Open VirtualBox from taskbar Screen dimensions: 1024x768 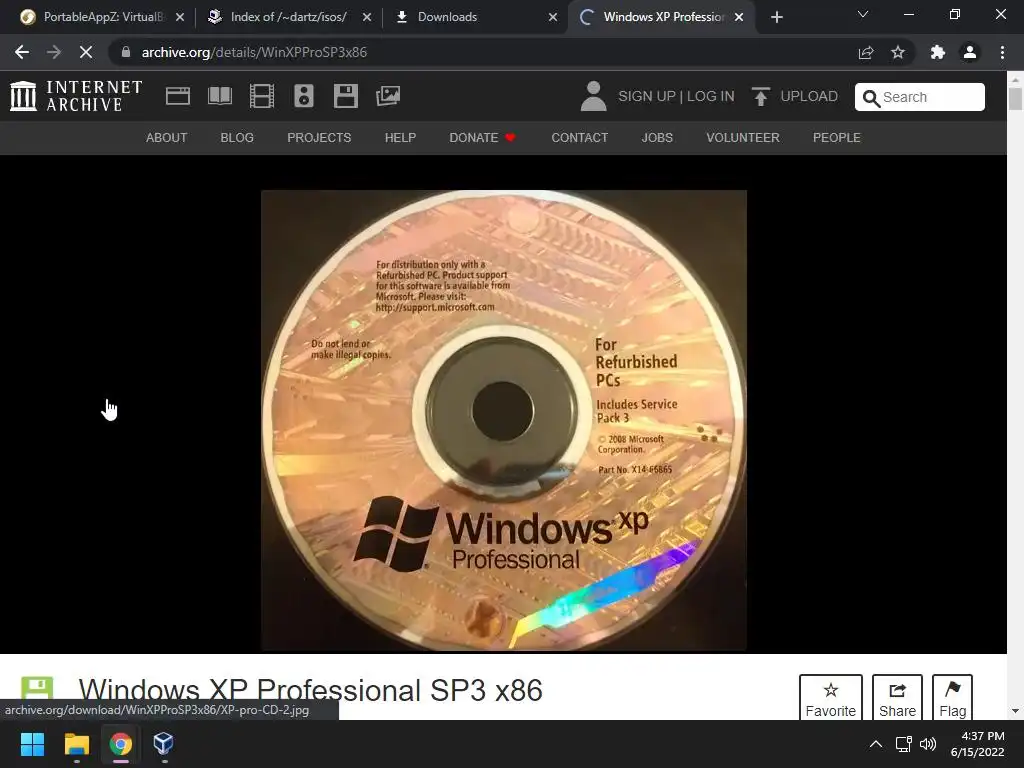[x=163, y=743]
